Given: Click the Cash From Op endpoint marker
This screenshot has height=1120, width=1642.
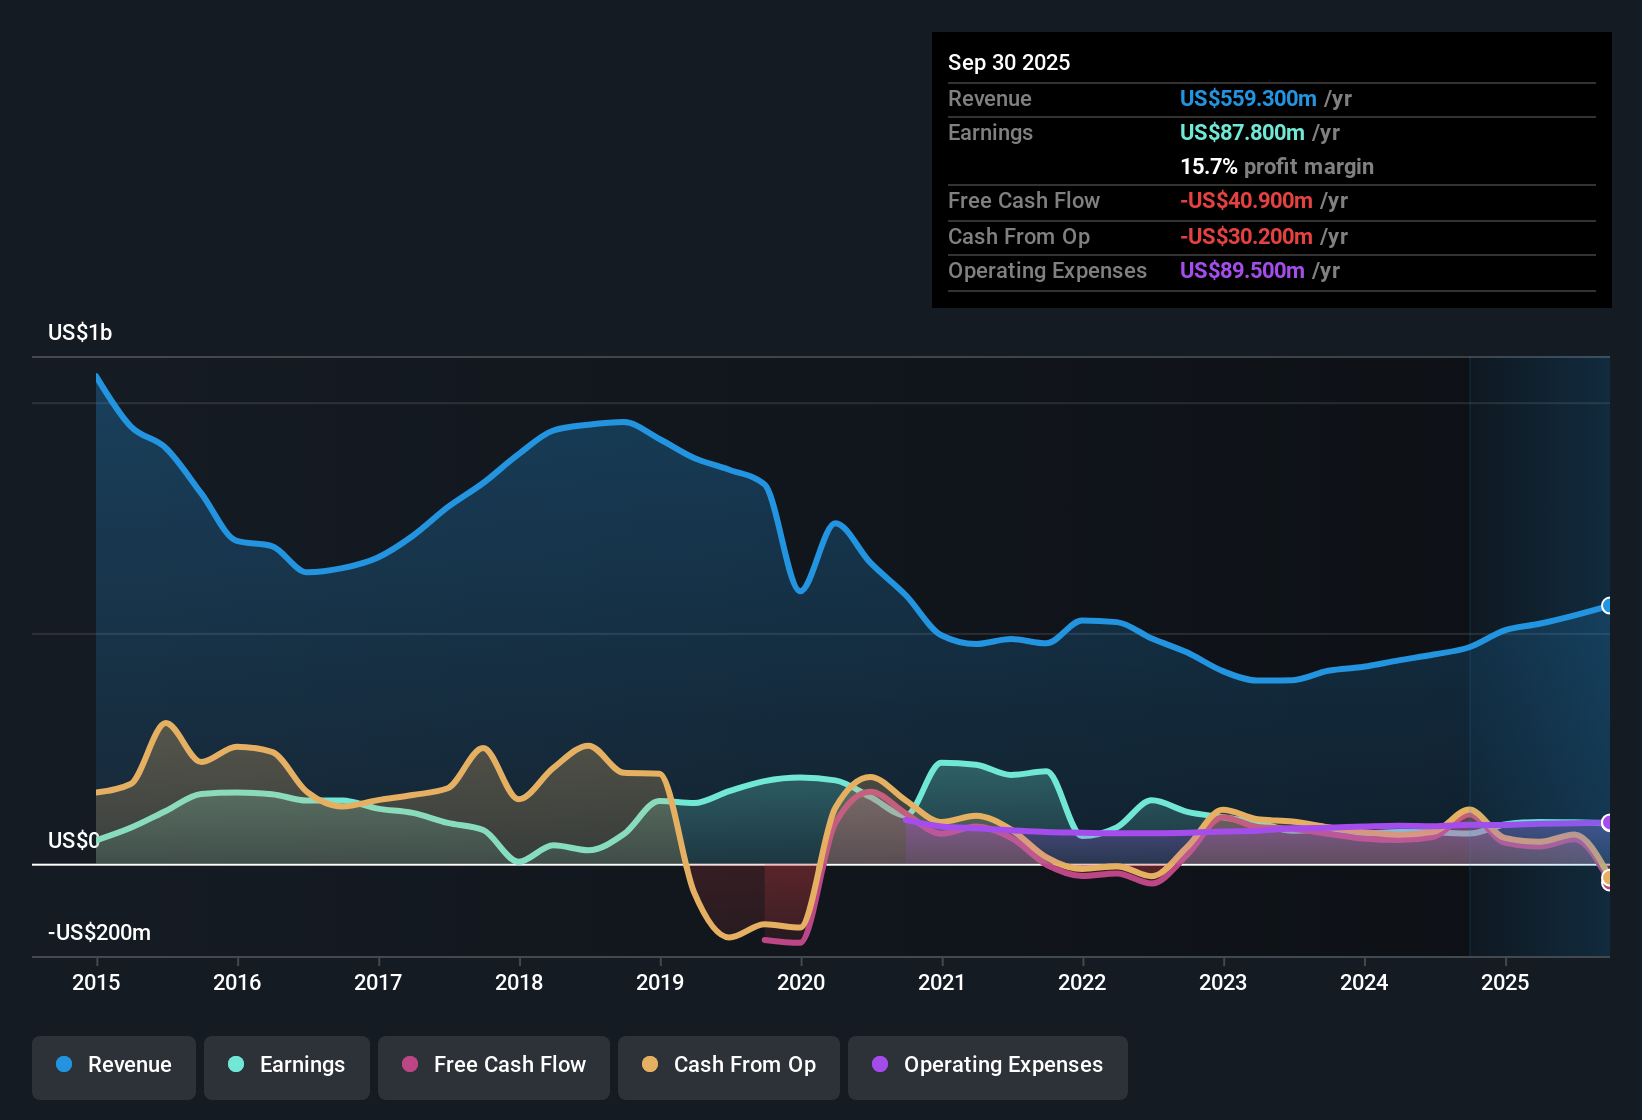Looking at the screenshot, I should [x=1608, y=881].
